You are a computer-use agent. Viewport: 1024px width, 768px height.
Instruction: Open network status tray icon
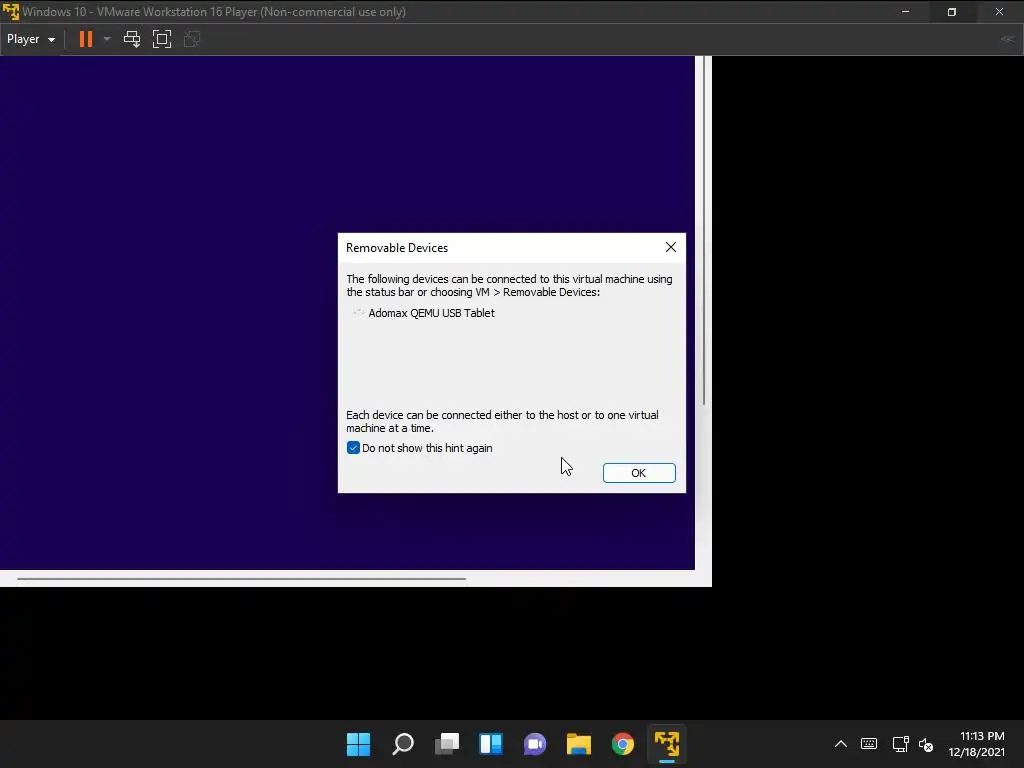pos(901,744)
